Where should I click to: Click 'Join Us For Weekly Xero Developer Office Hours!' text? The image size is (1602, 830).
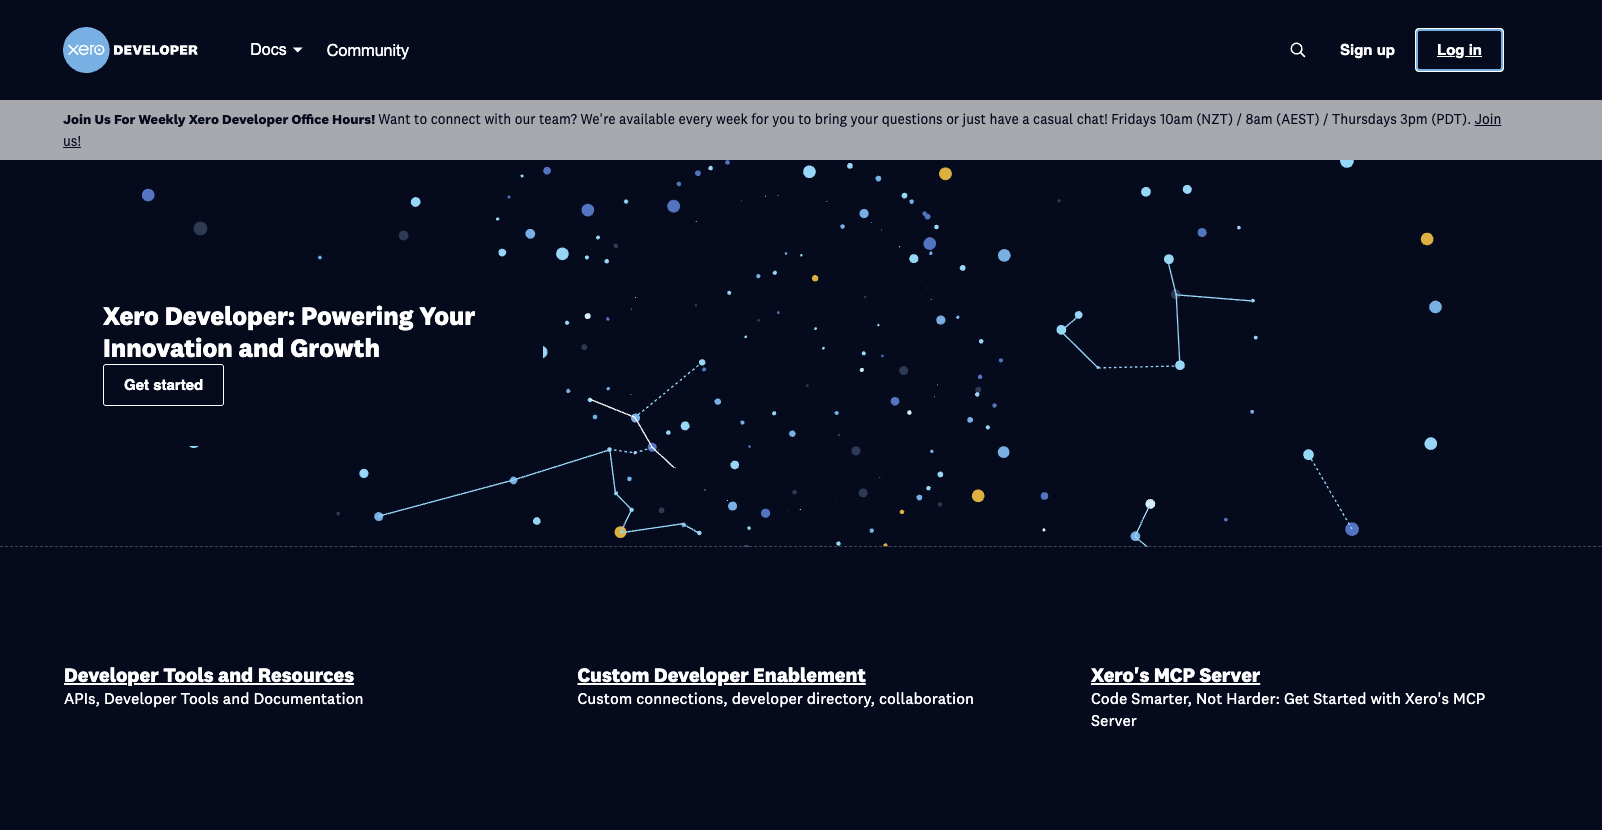click(x=219, y=119)
